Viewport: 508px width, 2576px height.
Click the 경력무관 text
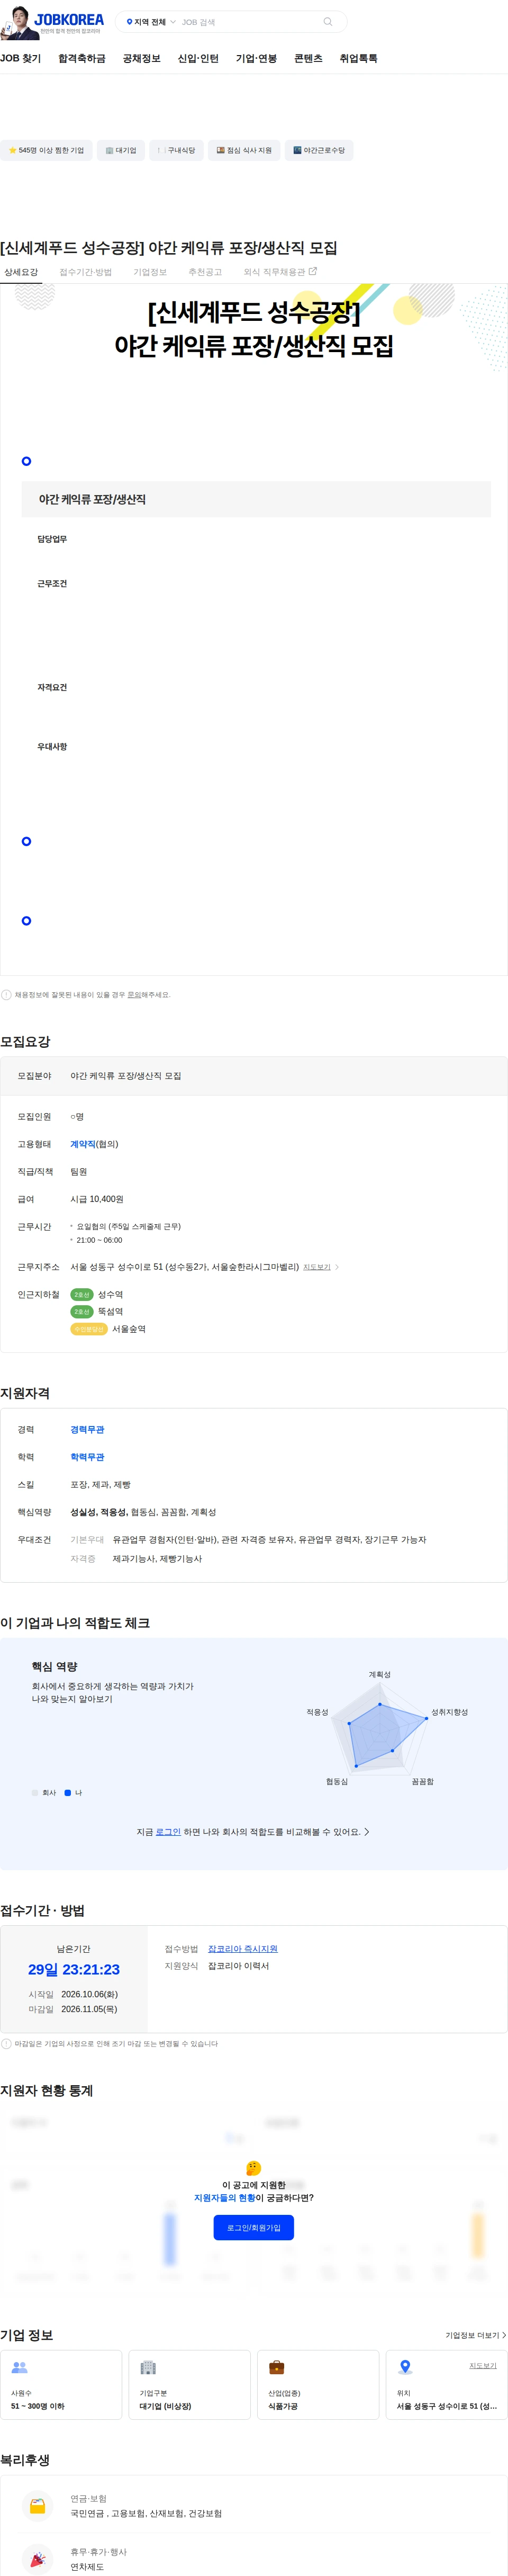87,1429
